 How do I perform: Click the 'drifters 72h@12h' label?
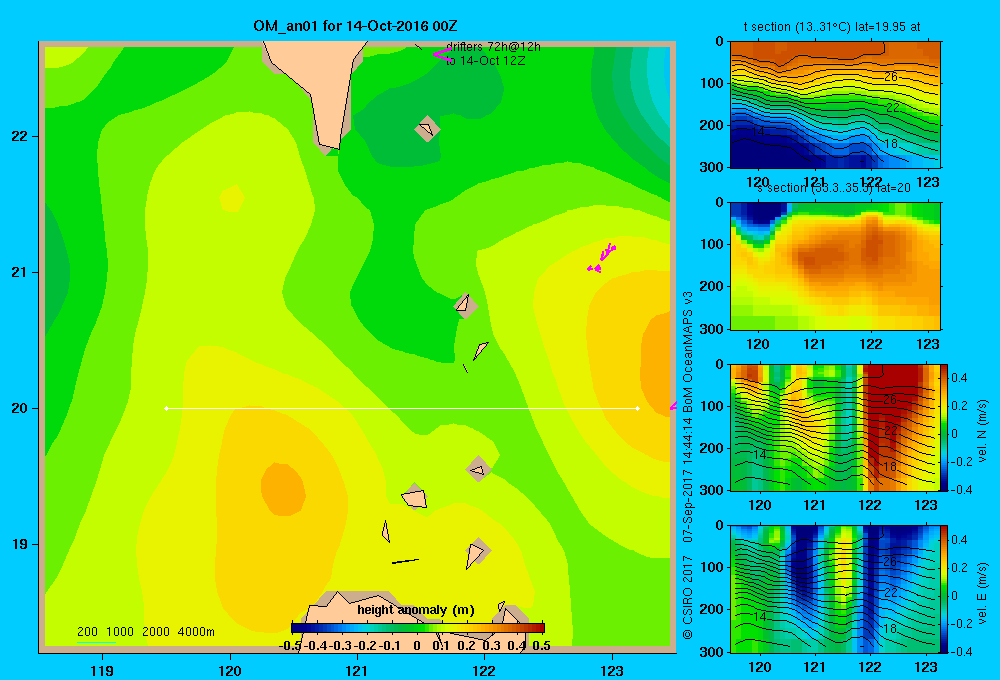click(493, 47)
